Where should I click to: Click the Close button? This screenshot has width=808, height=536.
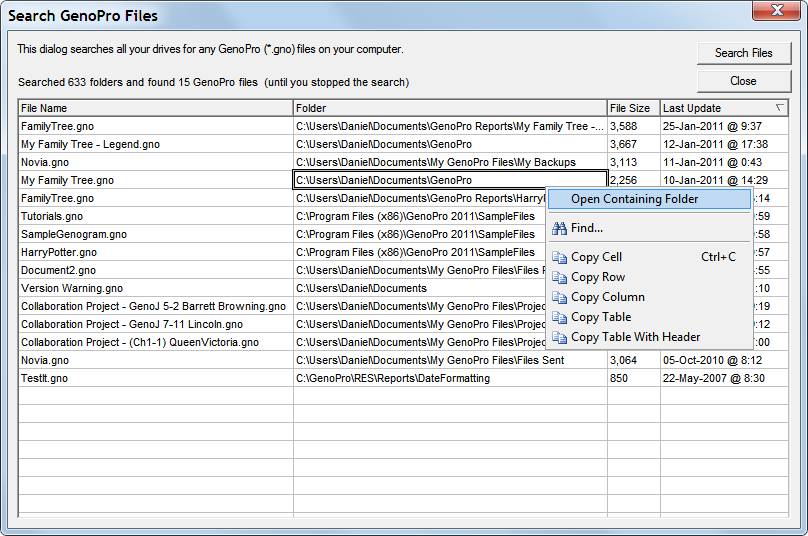[x=744, y=81]
